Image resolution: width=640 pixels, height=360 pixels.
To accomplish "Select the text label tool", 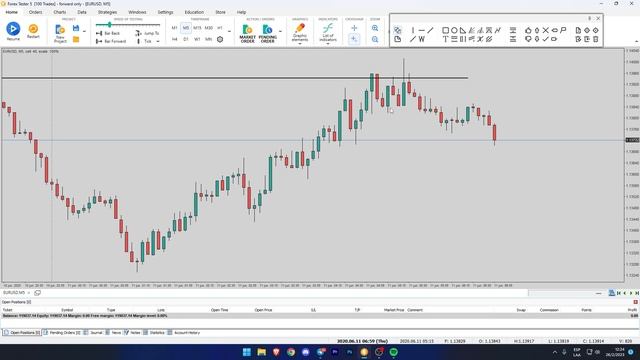I will tap(445, 39).
